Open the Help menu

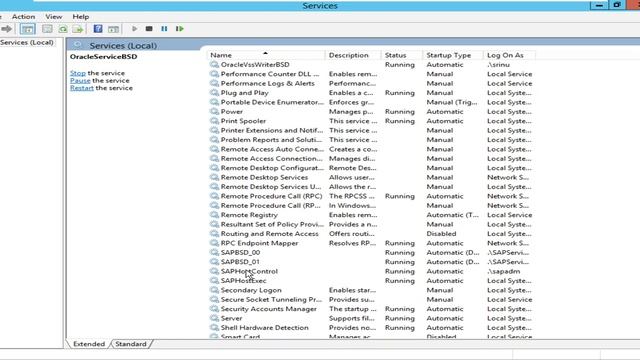coord(80,17)
